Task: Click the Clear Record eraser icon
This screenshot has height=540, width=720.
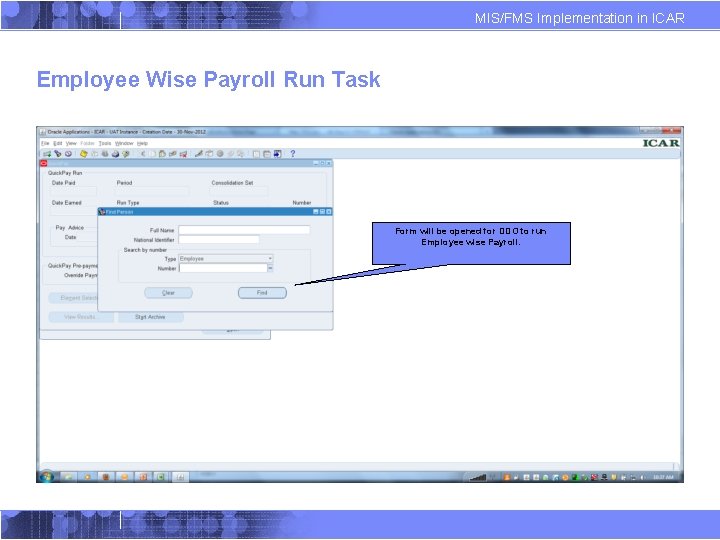Action: click(x=173, y=154)
